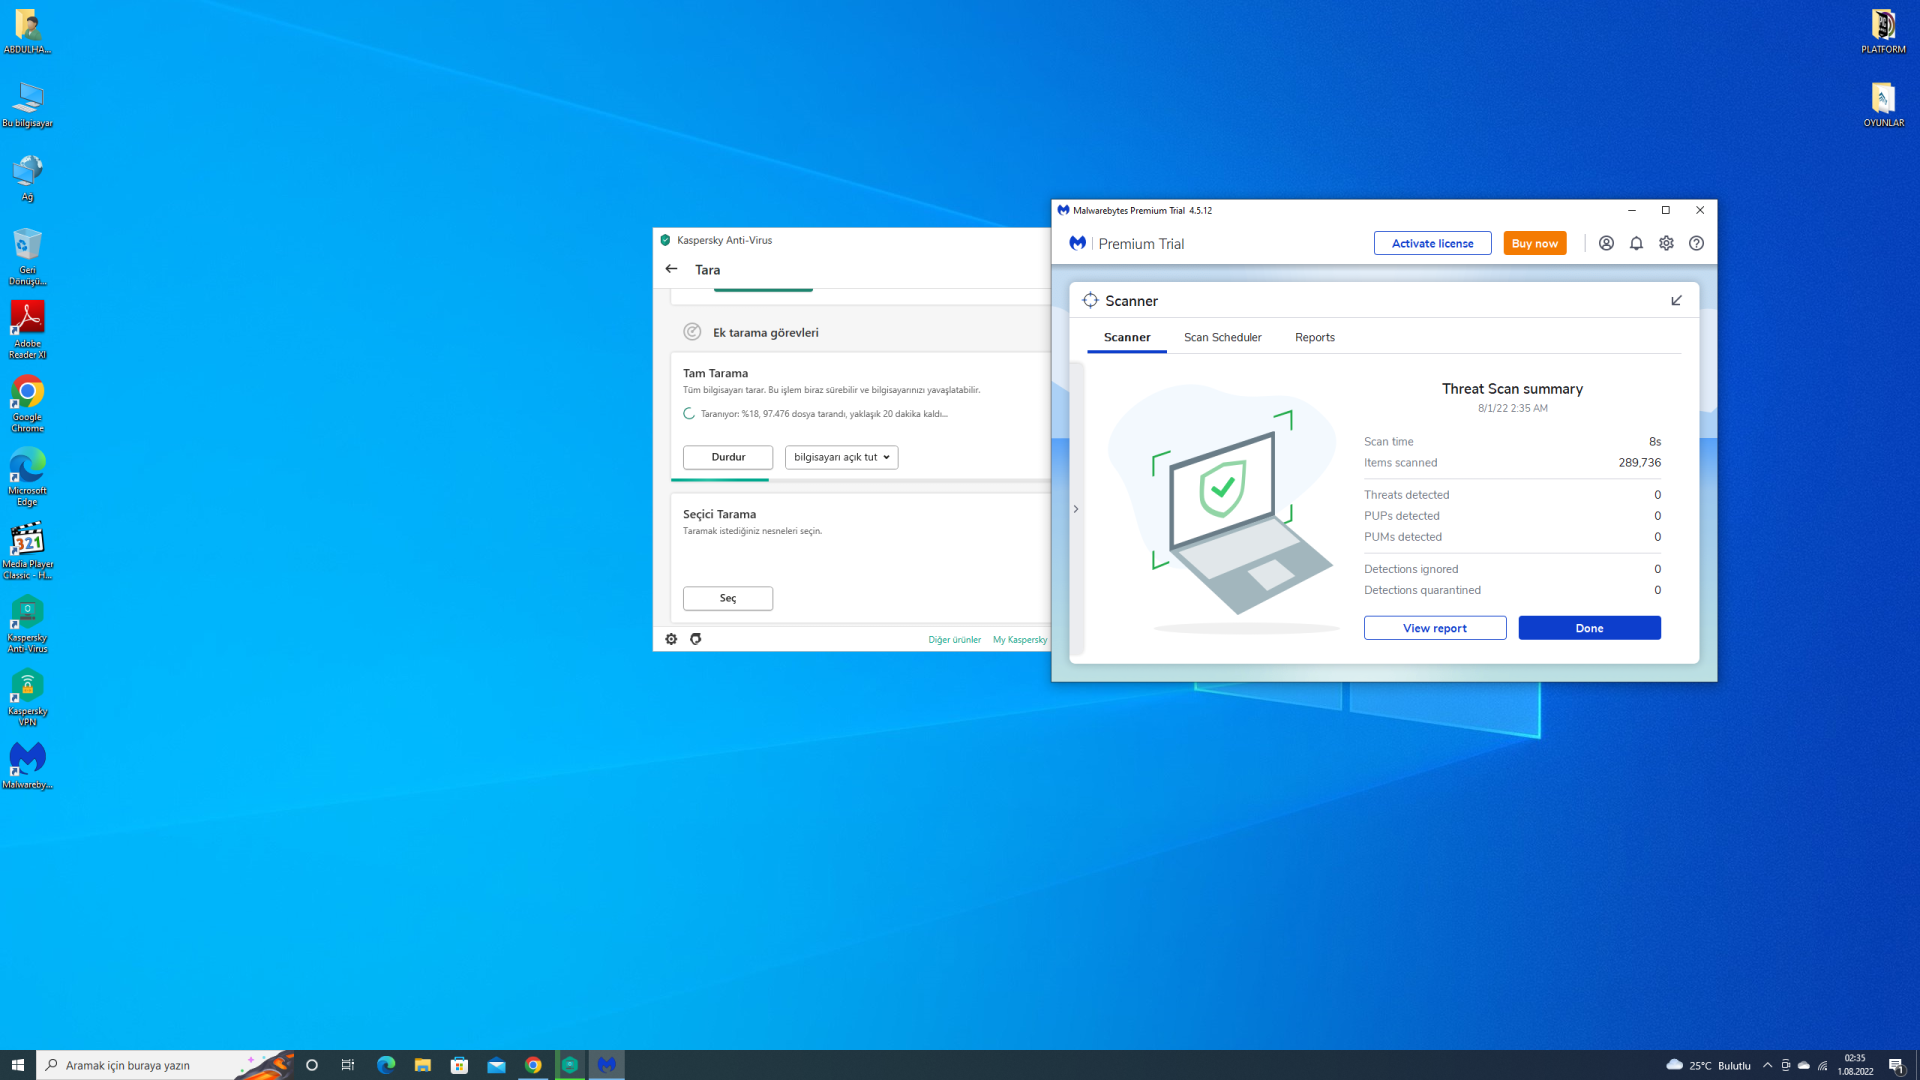Viewport: 1920px width, 1080px height.
Task: Open Malwarebytes account icon
Action: pos(1606,243)
